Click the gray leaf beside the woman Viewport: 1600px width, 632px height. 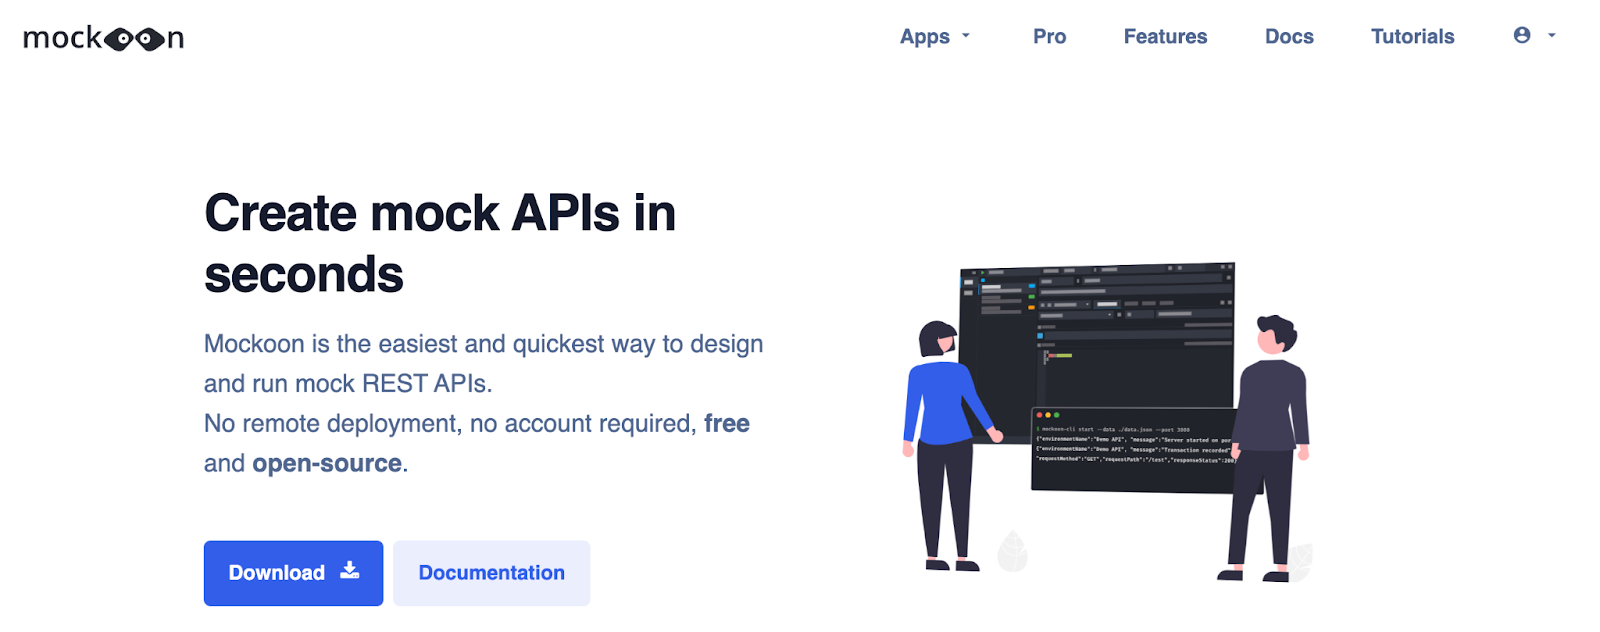pyautogui.click(x=1012, y=551)
